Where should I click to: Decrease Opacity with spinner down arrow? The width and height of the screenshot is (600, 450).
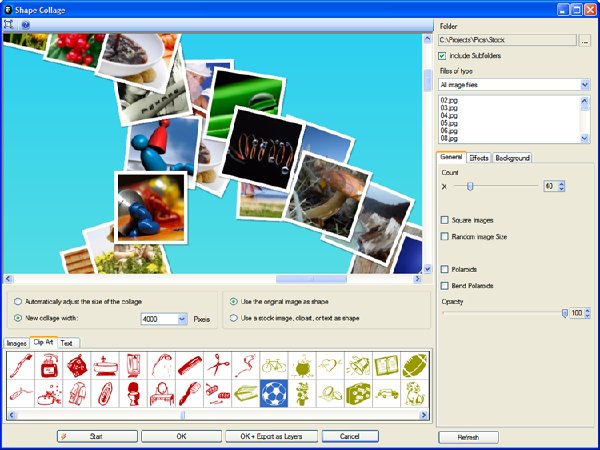pyautogui.click(x=588, y=316)
